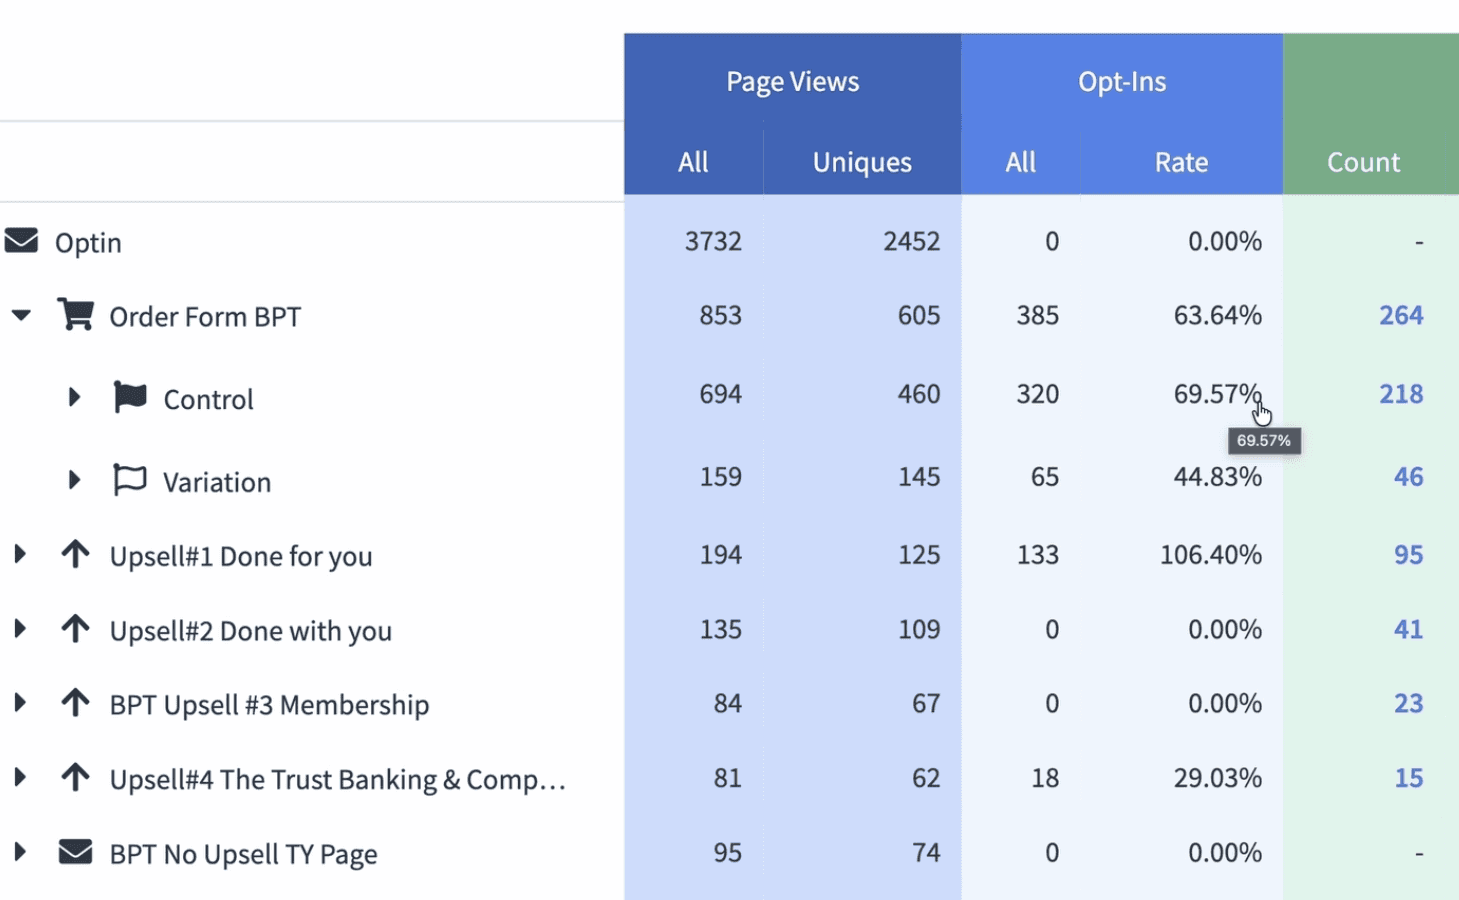Click the filled flag icon next to Control
This screenshot has width=1459, height=900.
(130, 397)
